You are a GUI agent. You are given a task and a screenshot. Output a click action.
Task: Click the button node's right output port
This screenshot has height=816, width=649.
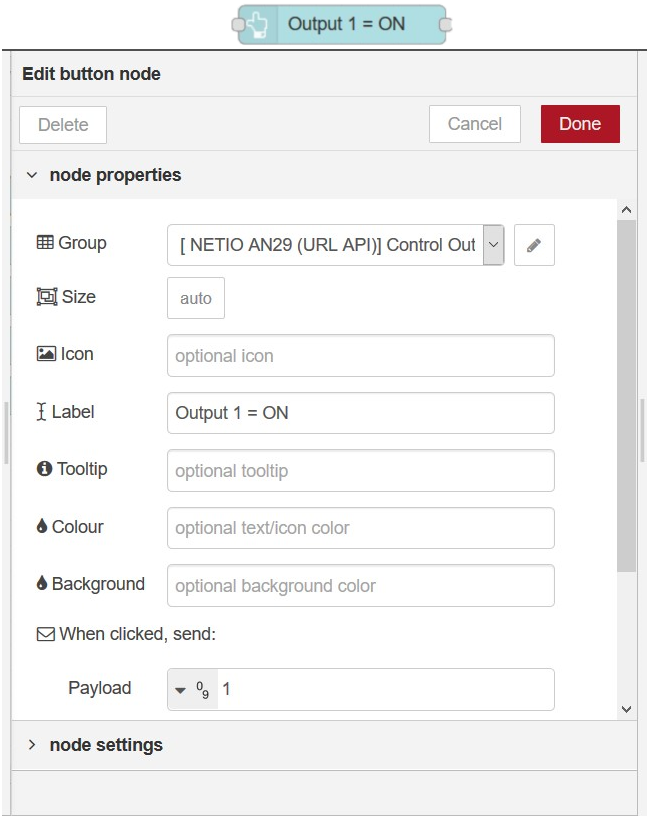(446, 24)
